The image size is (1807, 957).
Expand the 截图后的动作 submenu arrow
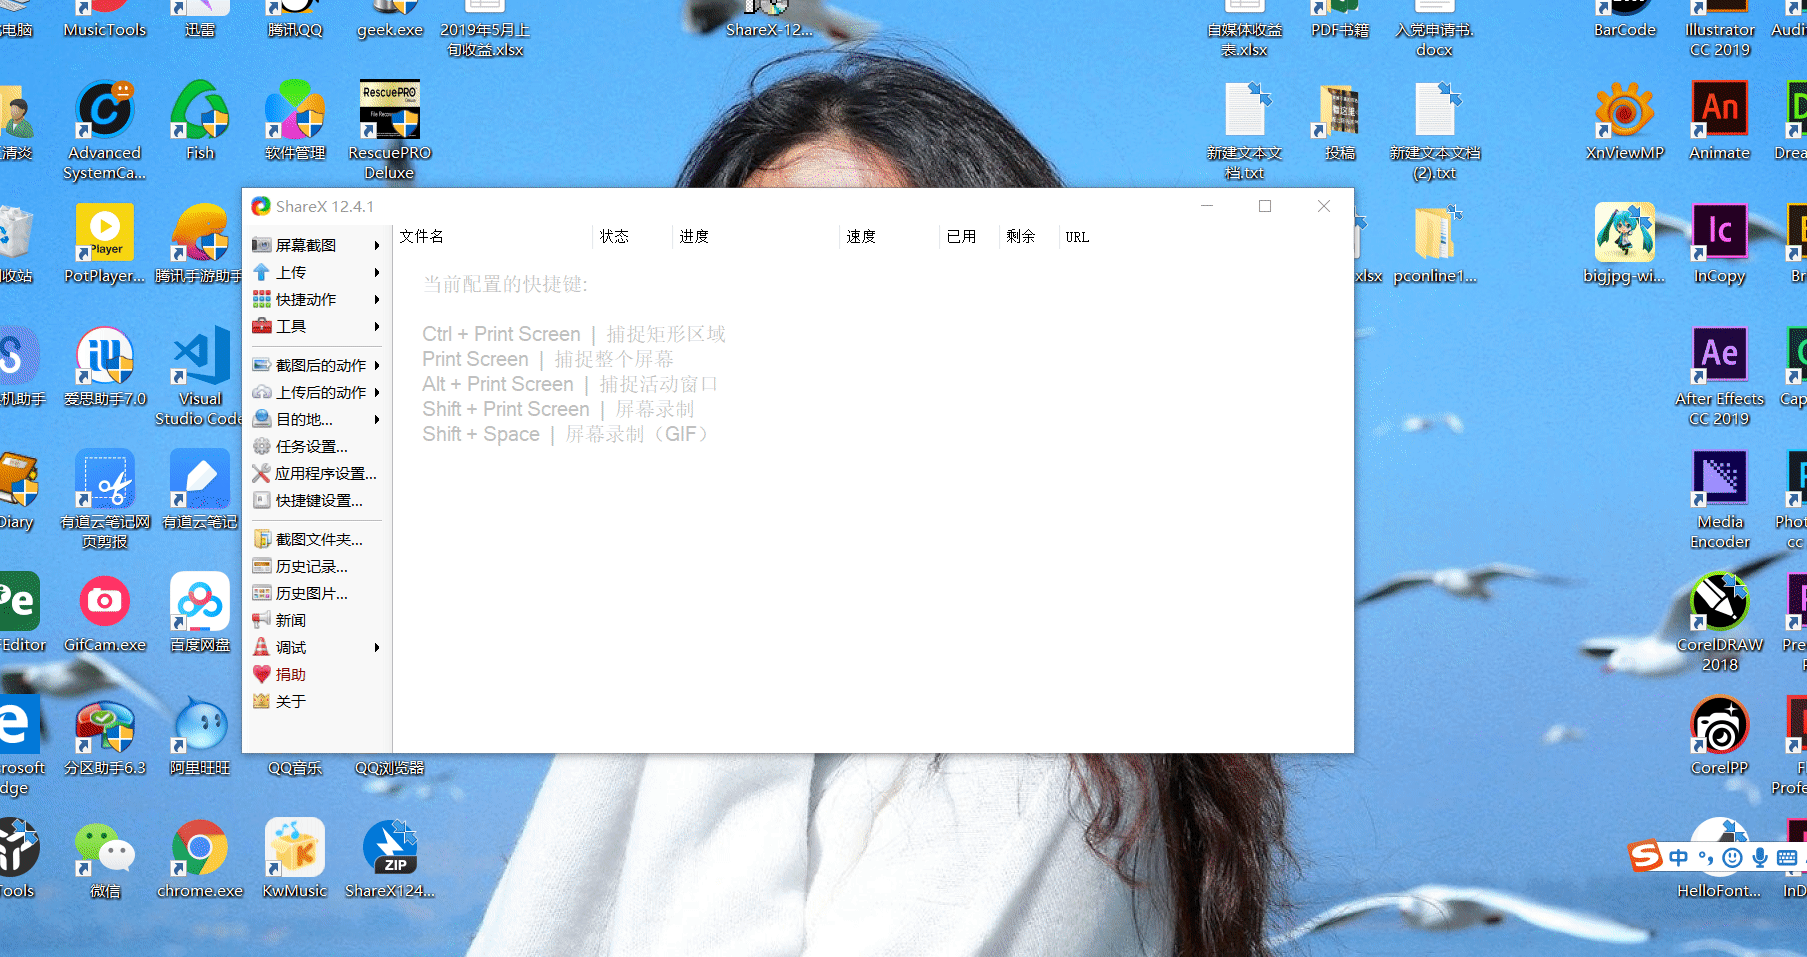click(377, 365)
